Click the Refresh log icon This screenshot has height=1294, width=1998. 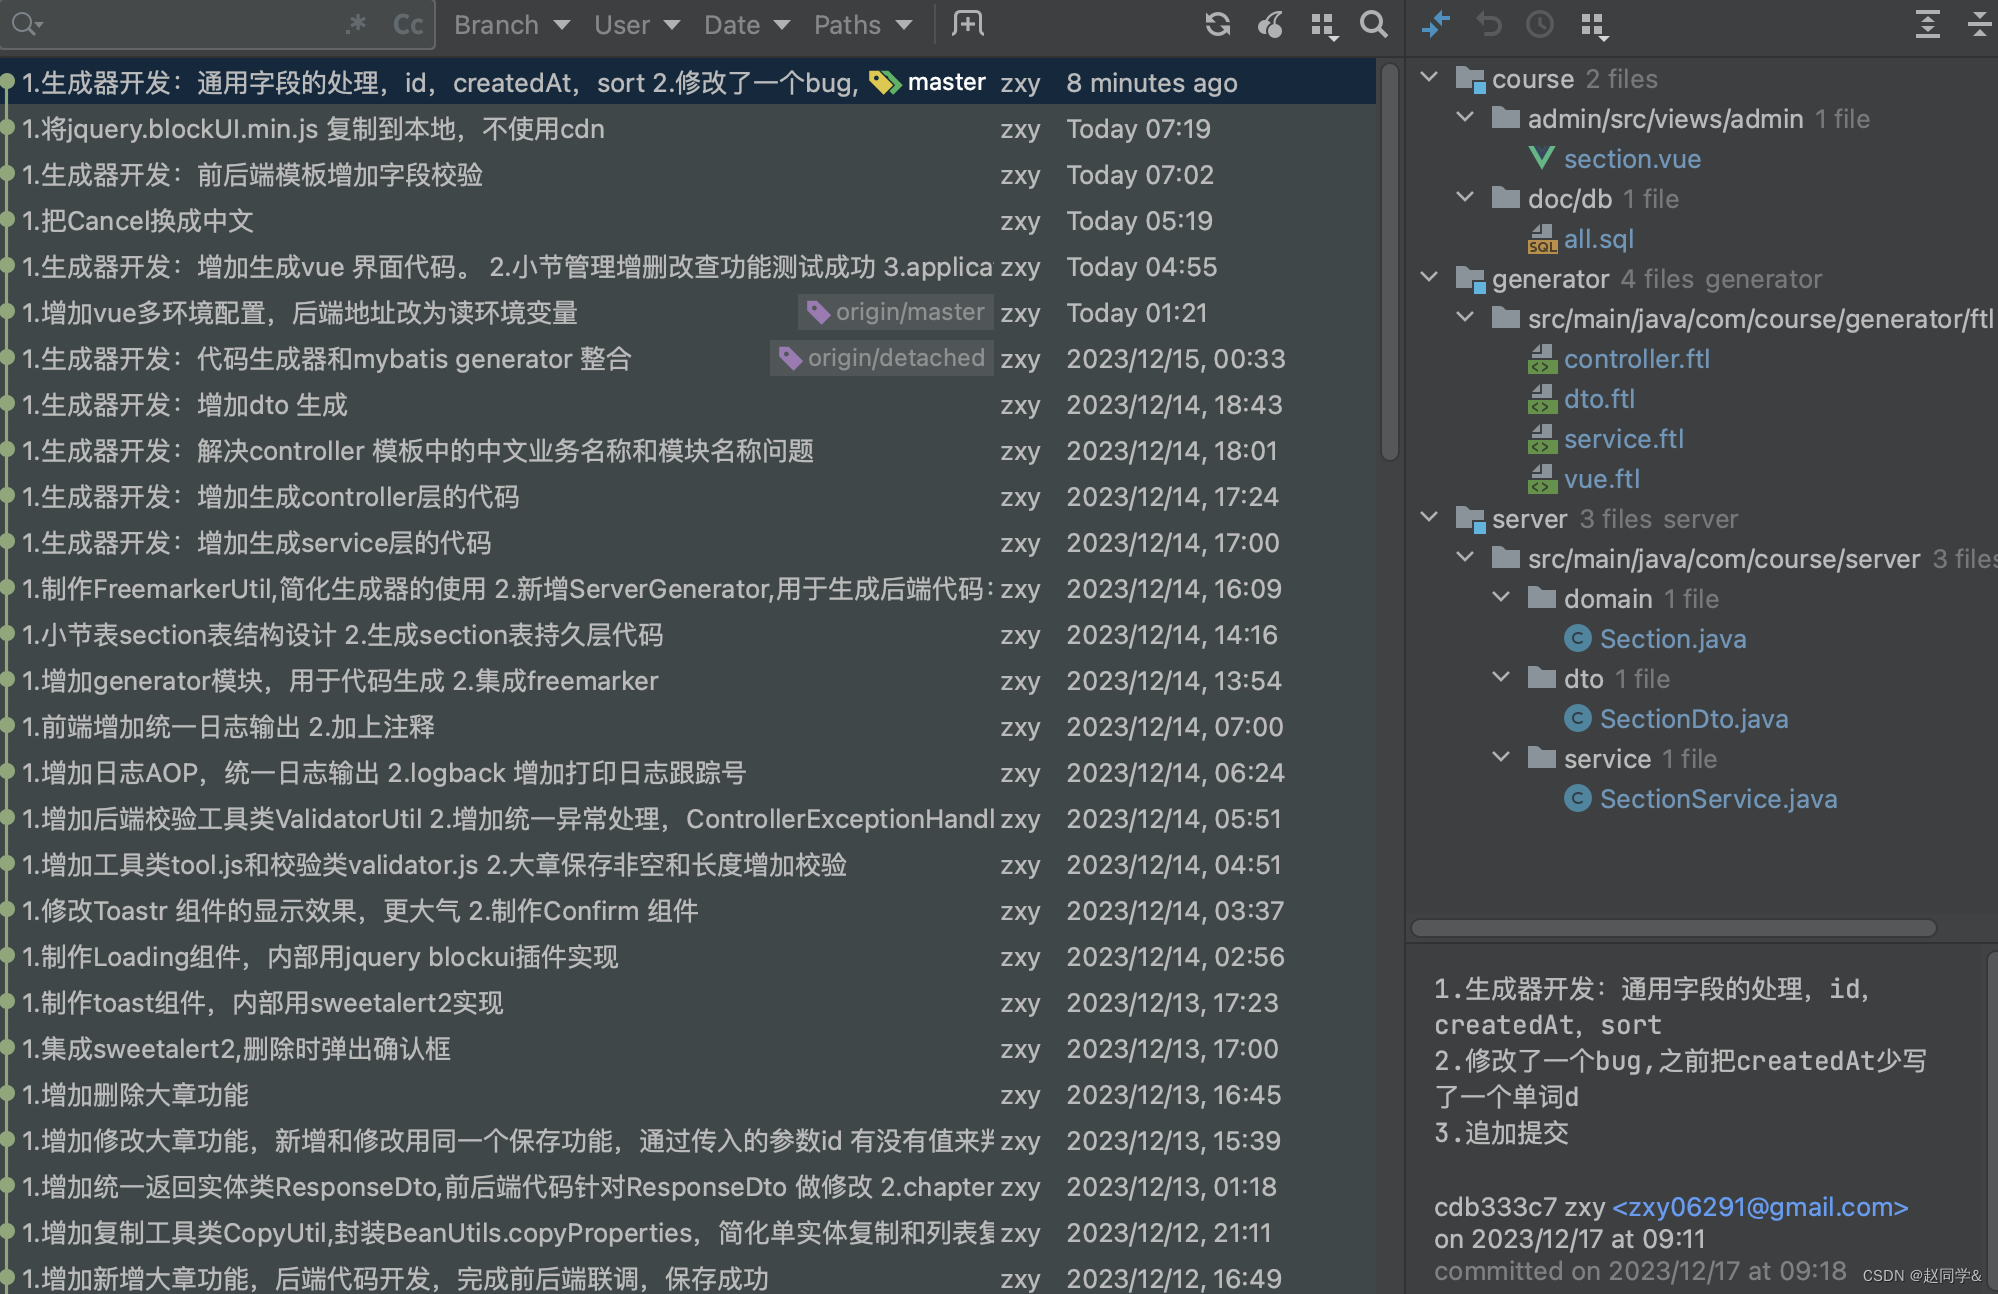coord(1217,24)
